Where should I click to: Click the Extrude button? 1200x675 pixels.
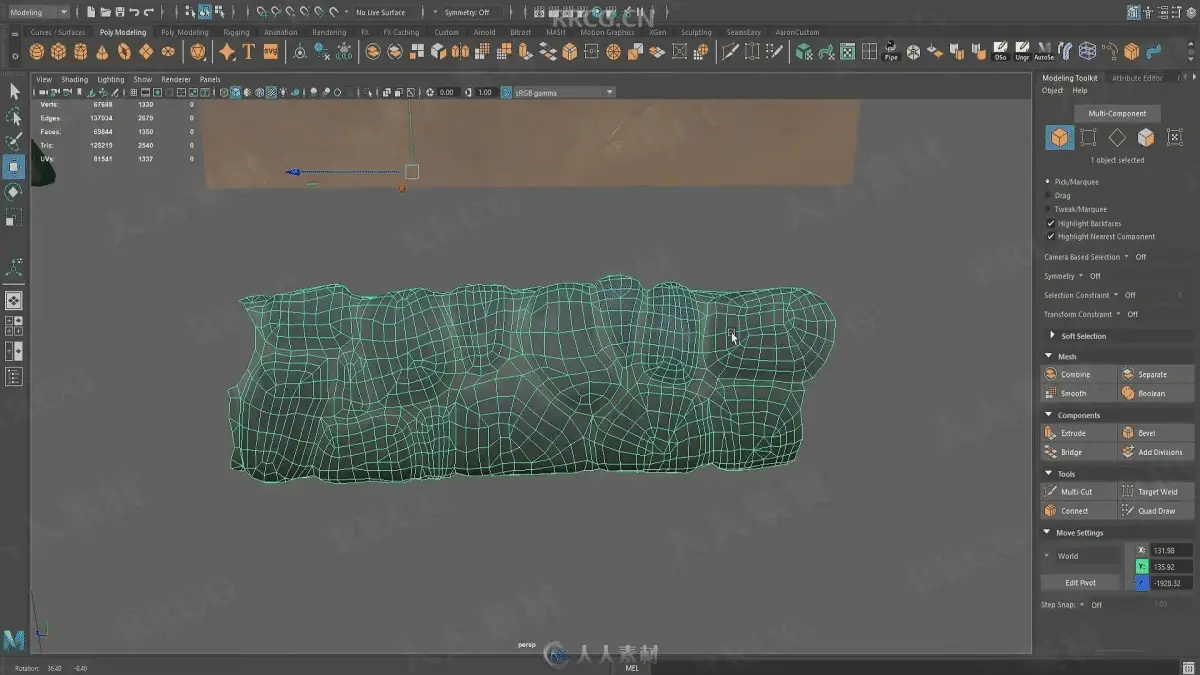(x=1073, y=434)
